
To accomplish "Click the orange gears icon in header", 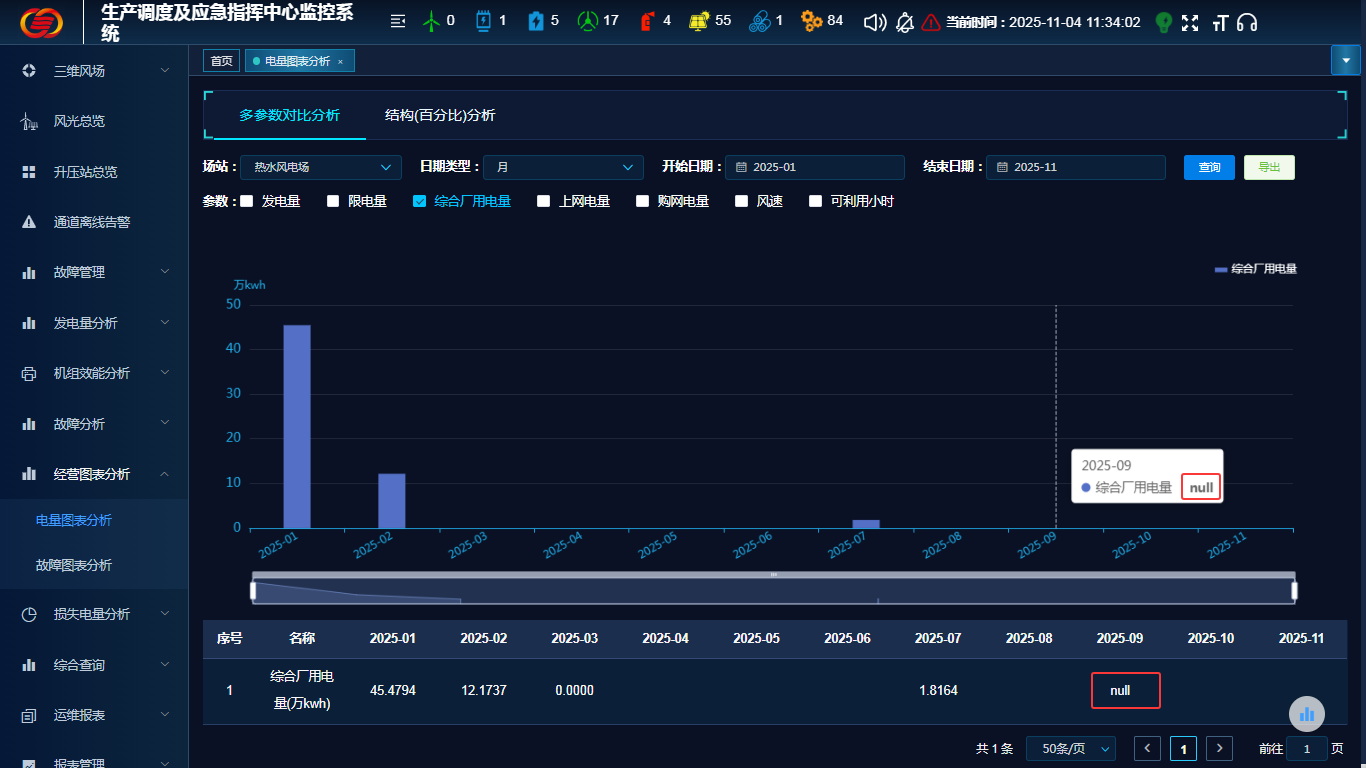I will click(x=811, y=21).
